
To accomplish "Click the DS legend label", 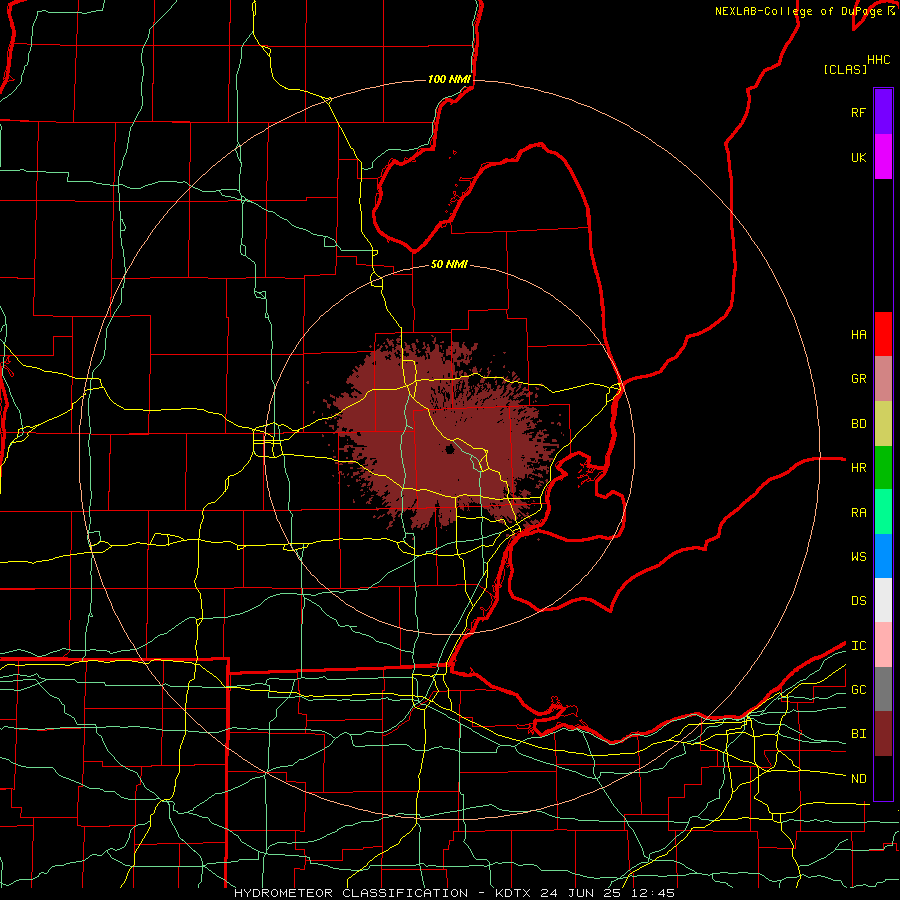I will point(858,600).
